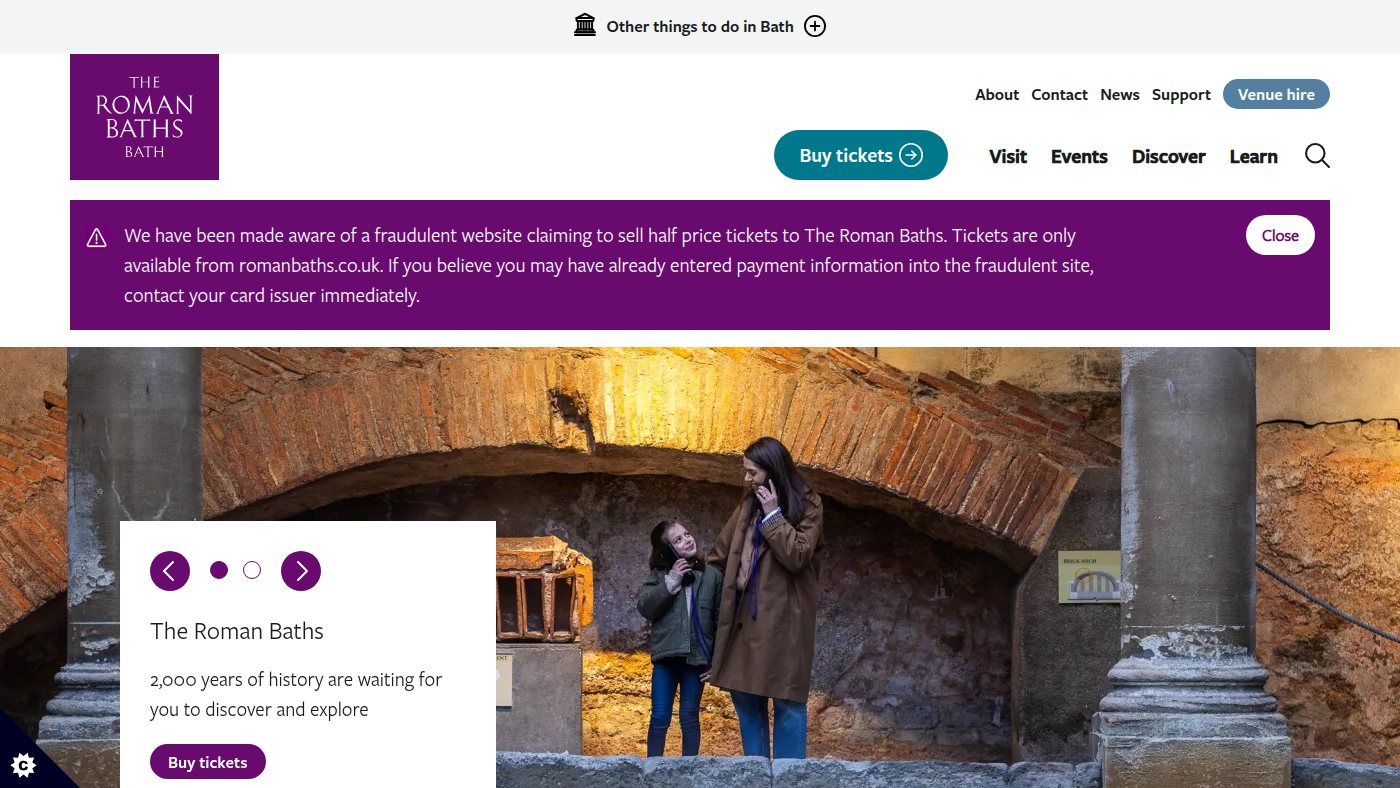Image resolution: width=1400 pixels, height=788 pixels.
Task: Select the first carousel slide dot
Action: pyautogui.click(x=219, y=570)
